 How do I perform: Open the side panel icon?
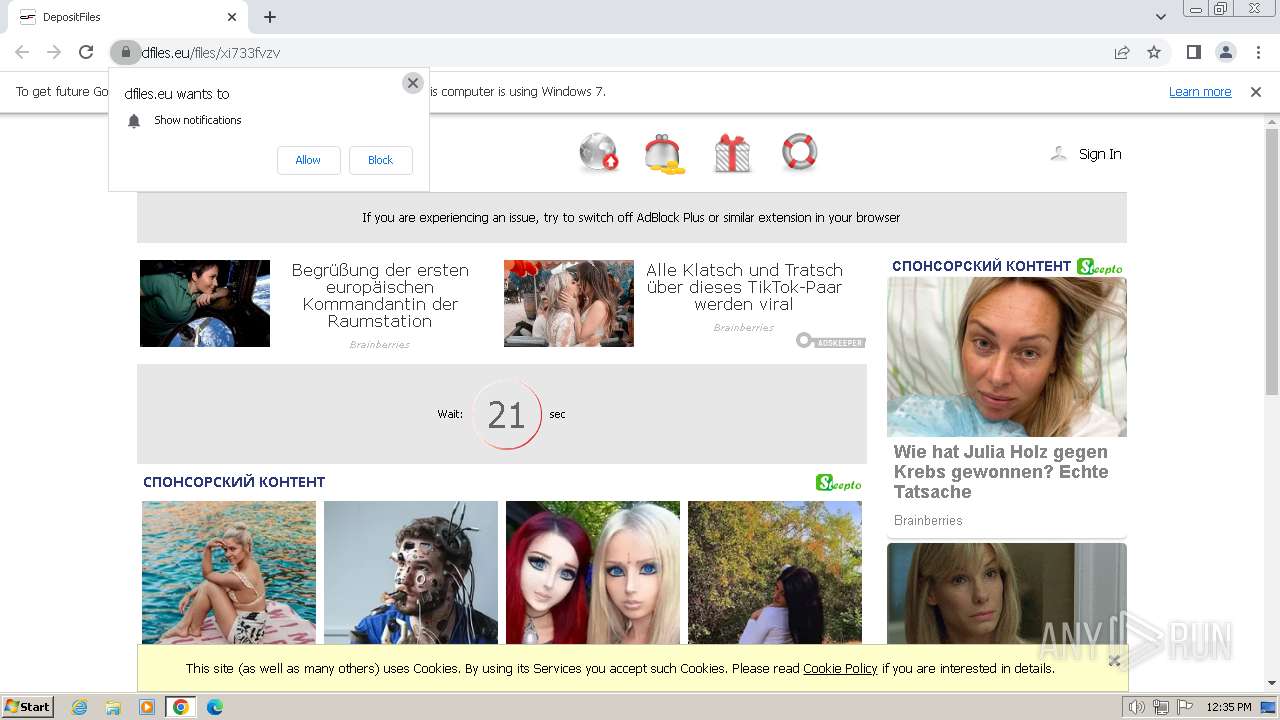point(1193,52)
